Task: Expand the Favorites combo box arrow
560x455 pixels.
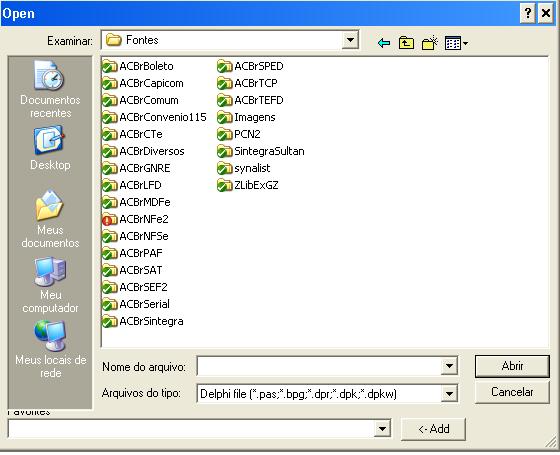Action: pos(382,428)
